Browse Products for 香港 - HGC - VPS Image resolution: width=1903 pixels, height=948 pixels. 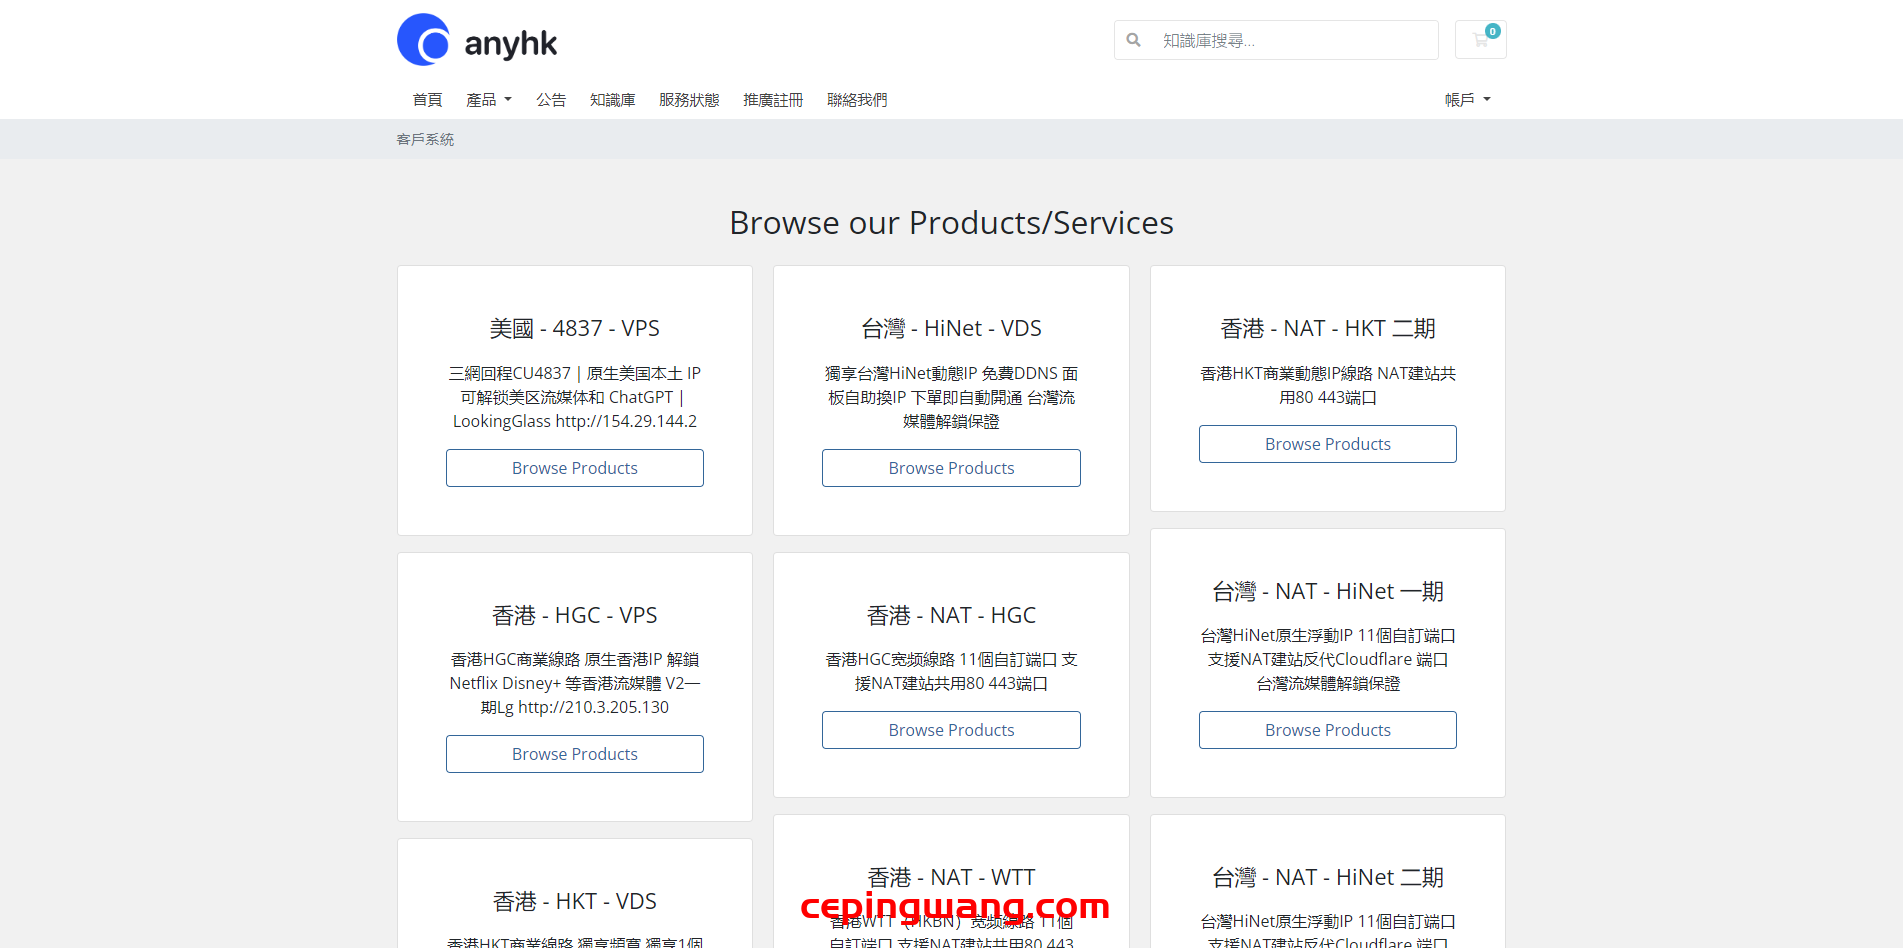[574, 754]
